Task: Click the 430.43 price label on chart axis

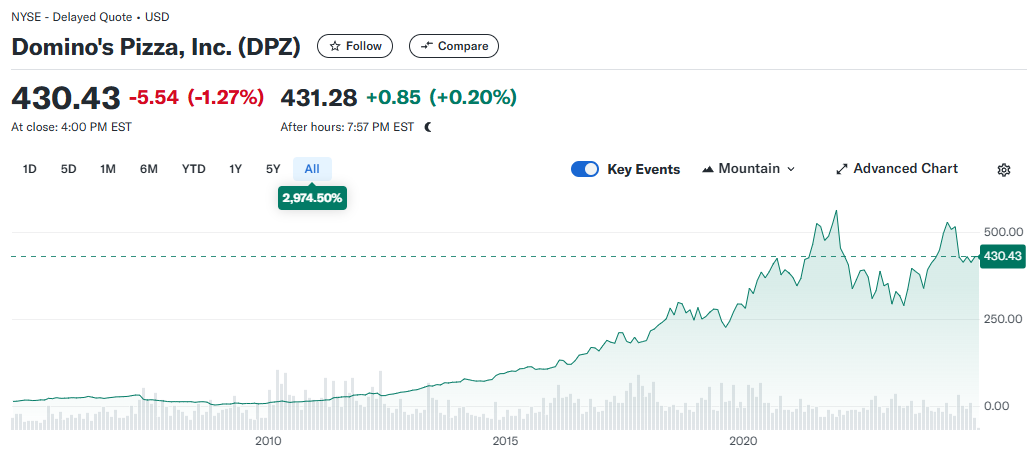Action: click(1002, 256)
